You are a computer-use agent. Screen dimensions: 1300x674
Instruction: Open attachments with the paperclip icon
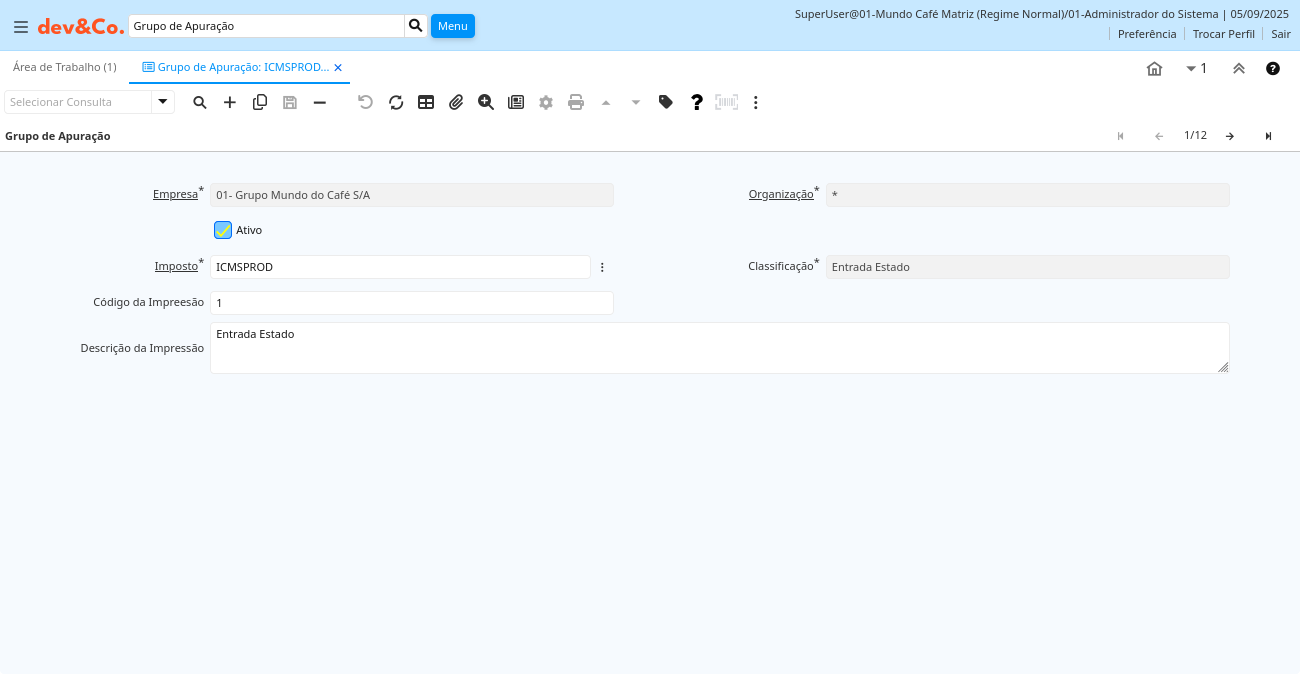(456, 102)
